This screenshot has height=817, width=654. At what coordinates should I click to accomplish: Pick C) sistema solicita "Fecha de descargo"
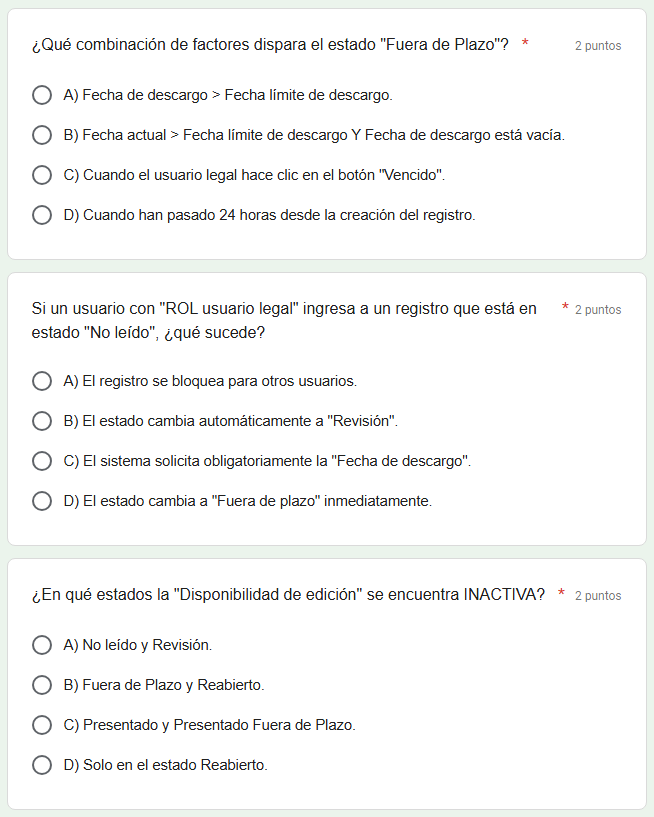42,461
